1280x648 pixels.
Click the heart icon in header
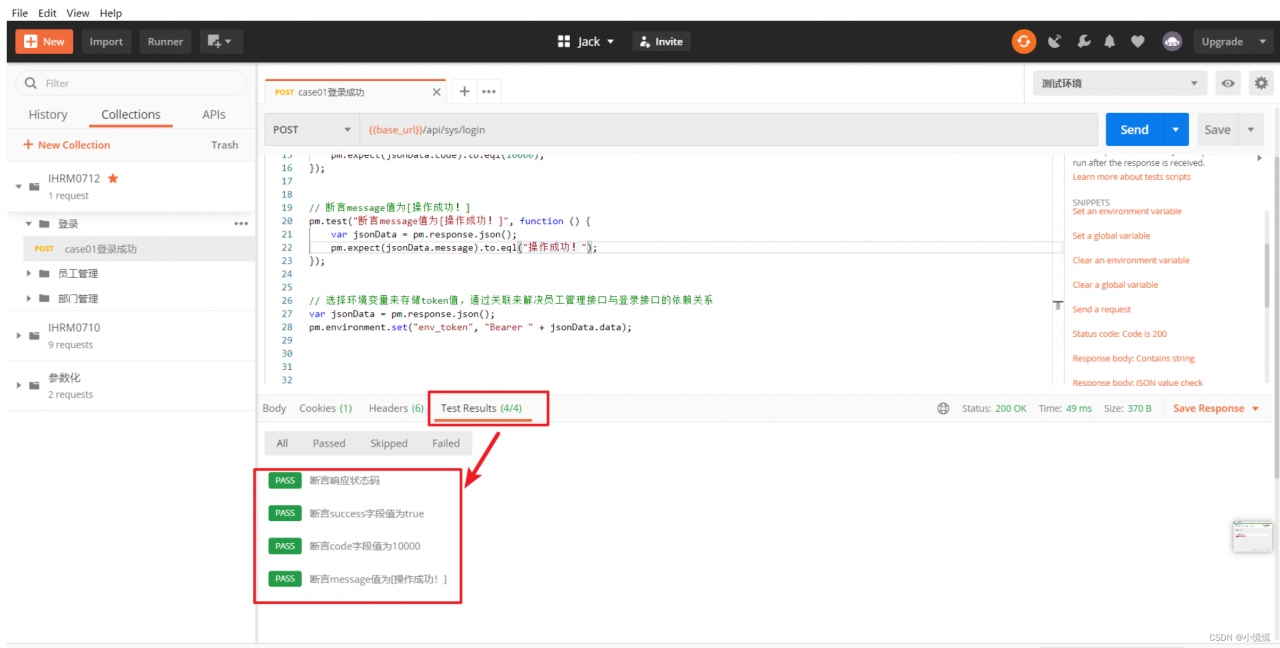click(x=1138, y=41)
